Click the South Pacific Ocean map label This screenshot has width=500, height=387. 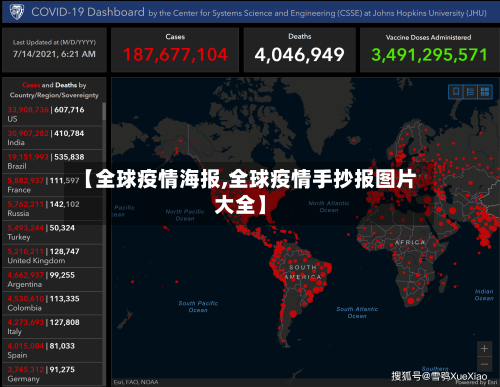198,307
